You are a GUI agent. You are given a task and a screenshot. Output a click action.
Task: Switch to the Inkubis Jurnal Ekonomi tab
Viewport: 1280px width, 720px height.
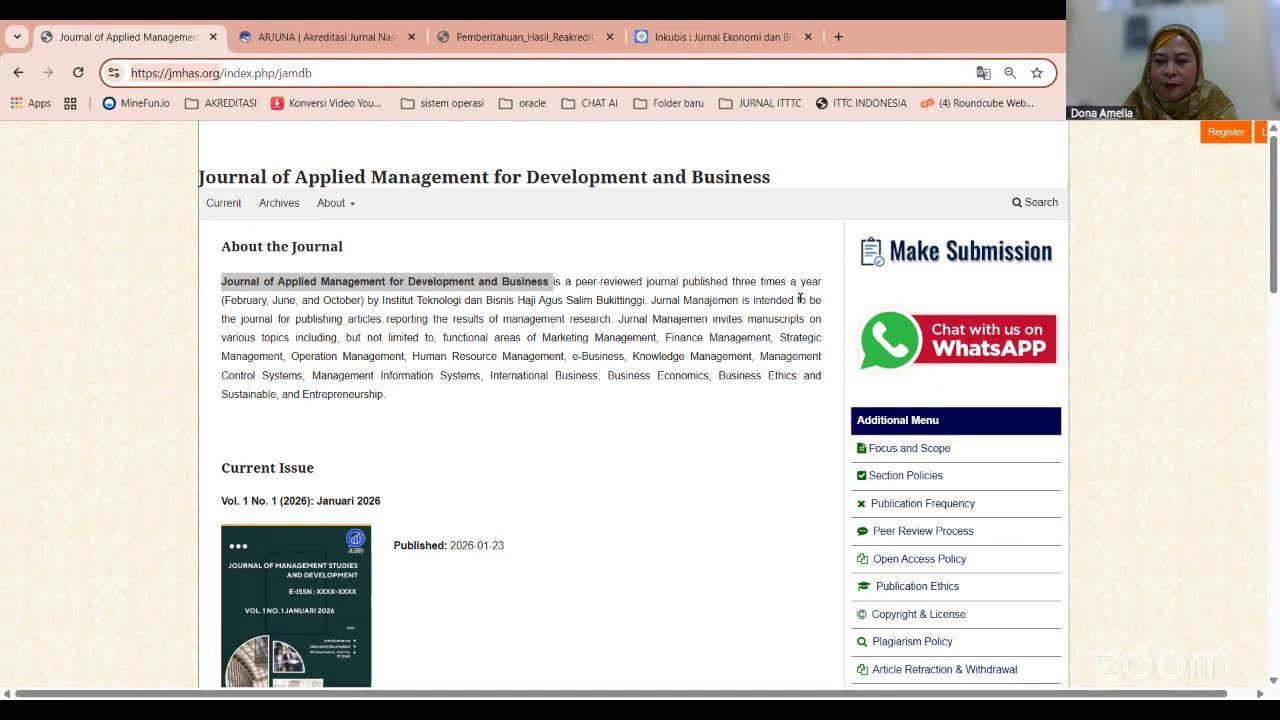(724, 37)
